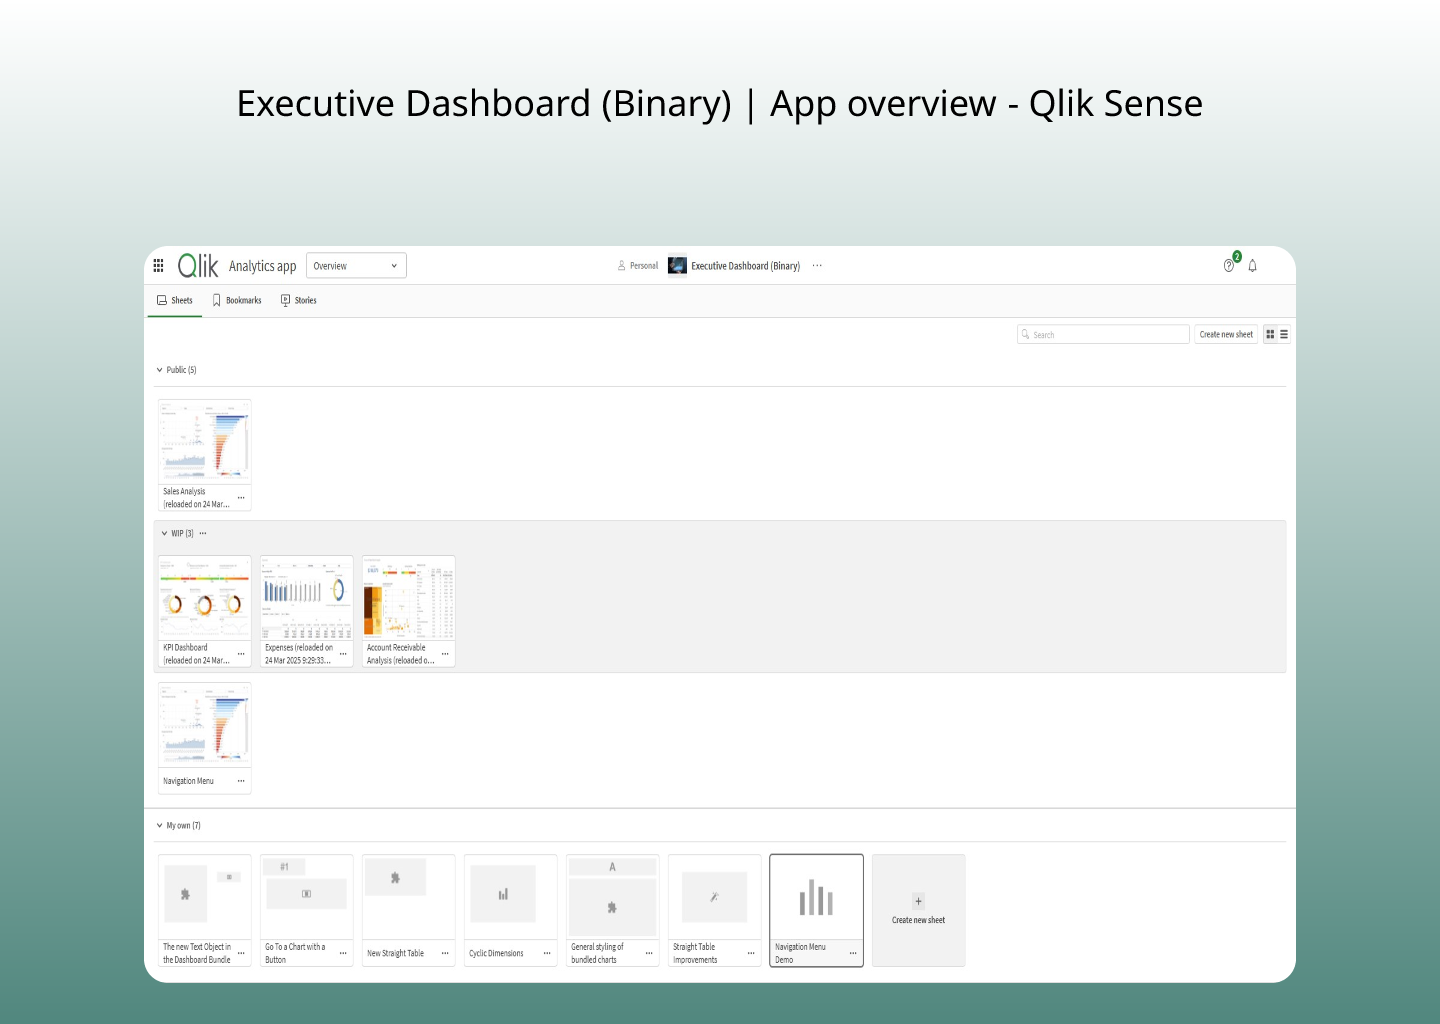Image resolution: width=1440 pixels, height=1024 pixels.
Task: Open the Overview dropdown
Action: click(356, 266)
